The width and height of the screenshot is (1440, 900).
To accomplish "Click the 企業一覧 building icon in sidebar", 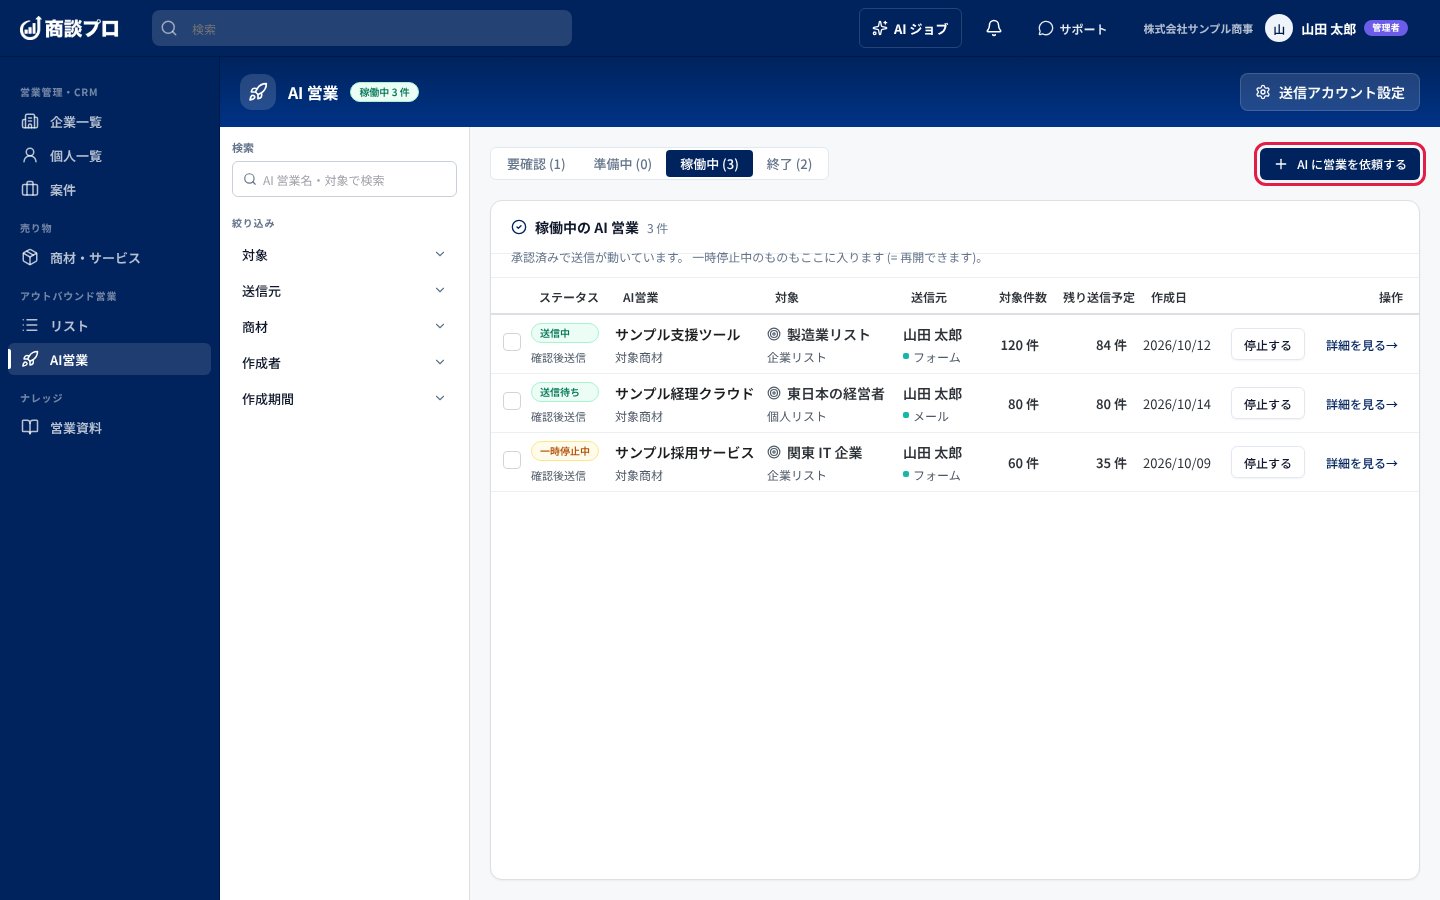I will (30, 121).
